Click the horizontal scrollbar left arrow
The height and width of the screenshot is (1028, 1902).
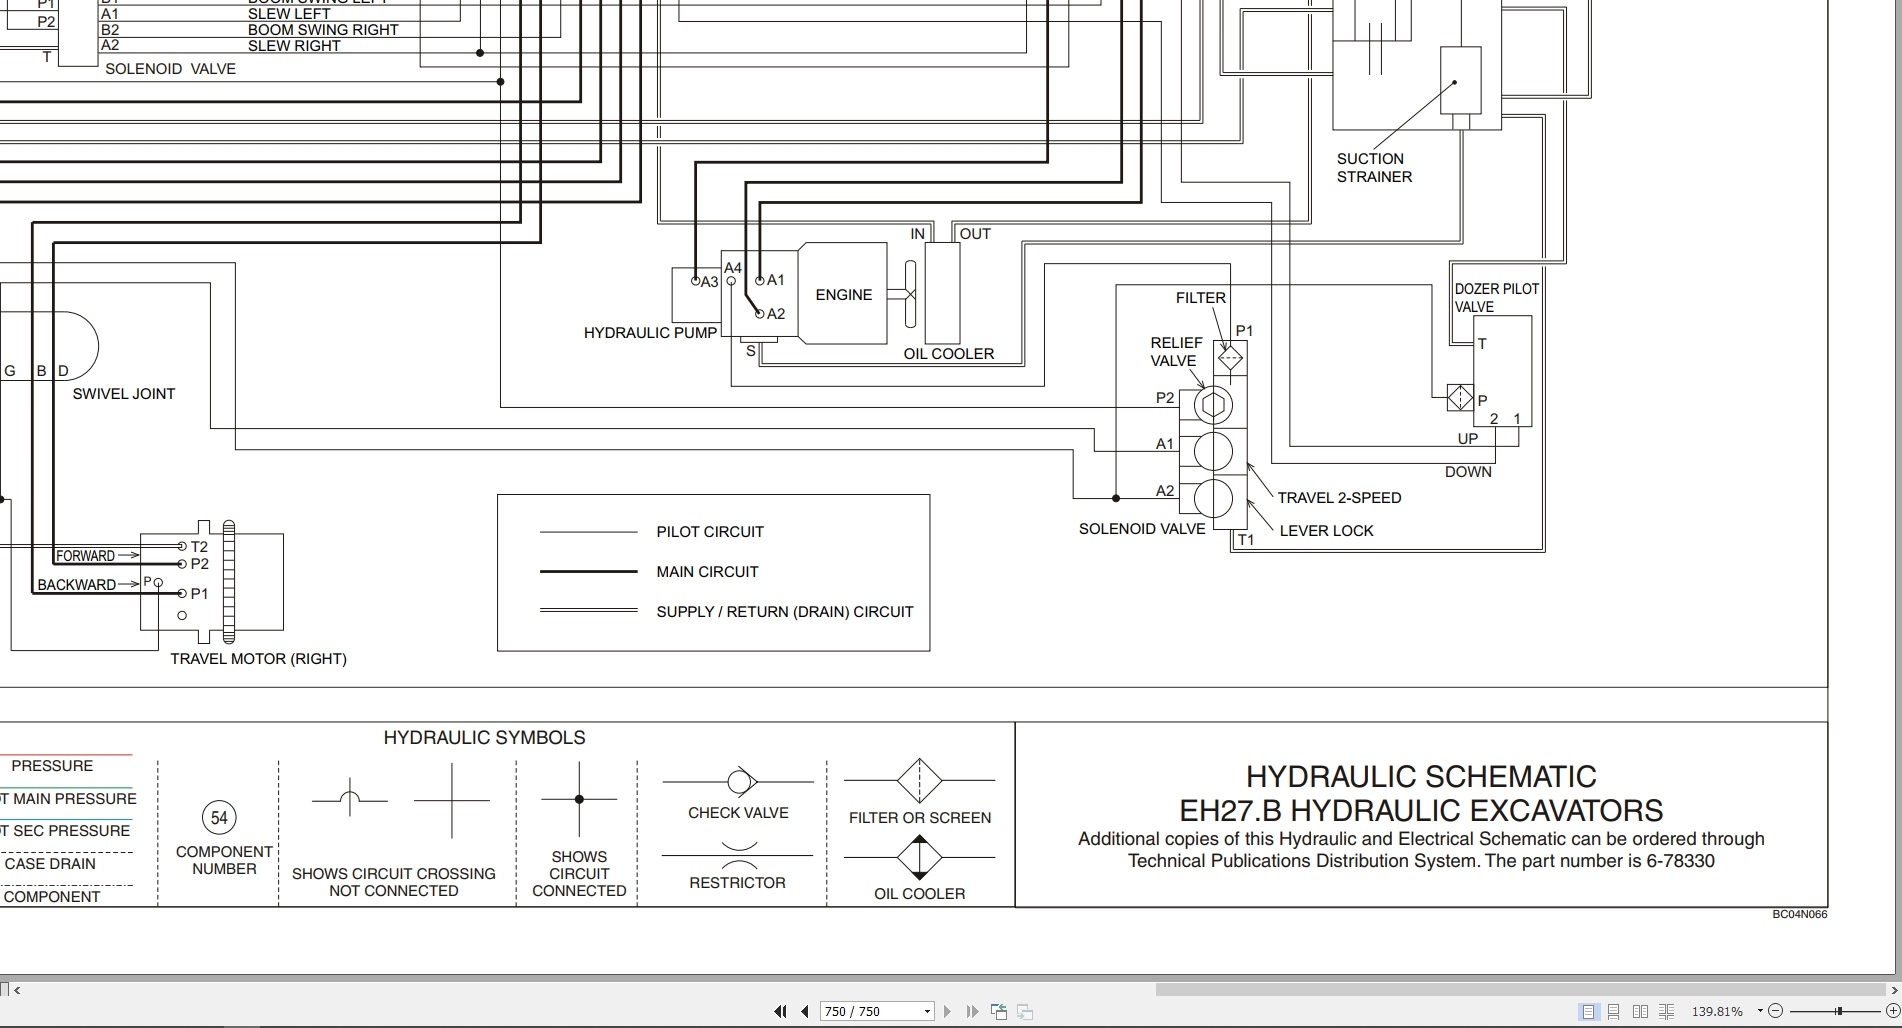pos(17,990)
